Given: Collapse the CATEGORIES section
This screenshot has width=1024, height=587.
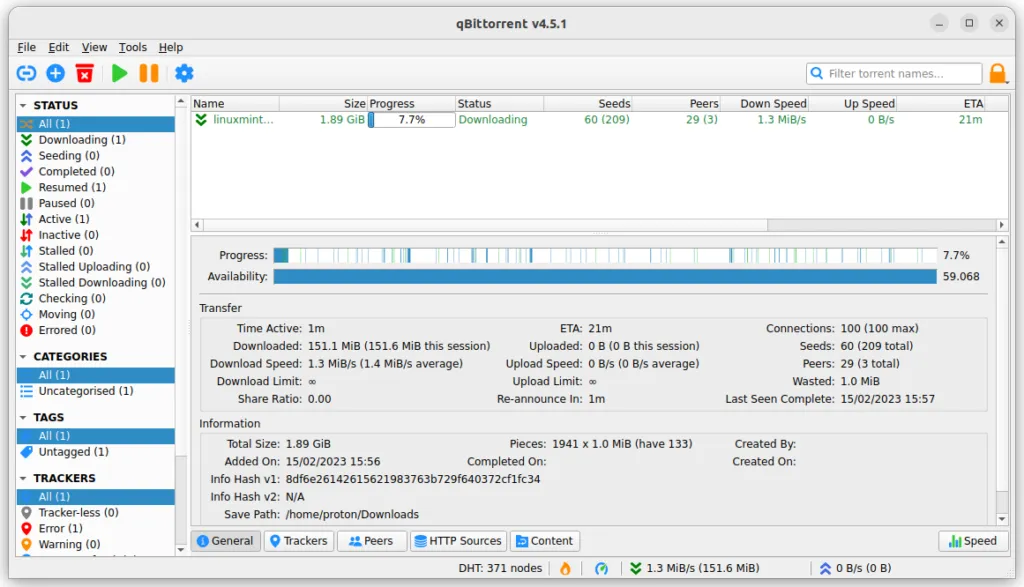Looking at the screenshot, I should [23, 357].
